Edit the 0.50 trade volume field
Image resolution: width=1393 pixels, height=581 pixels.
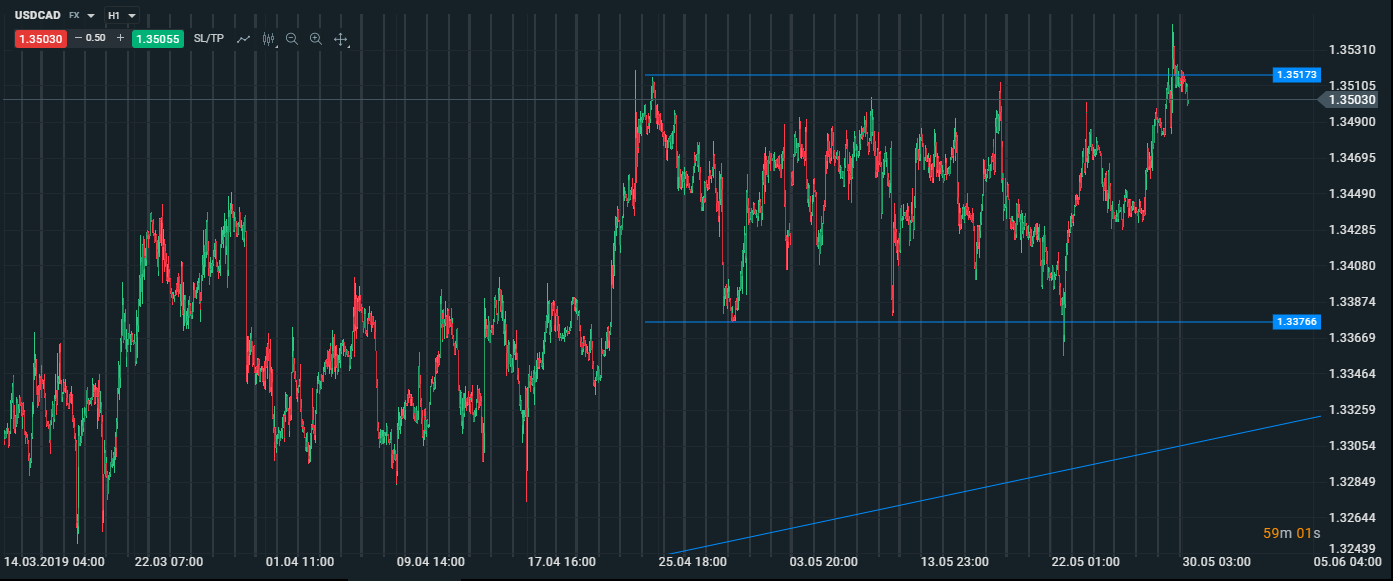click(x=96, y=38)
